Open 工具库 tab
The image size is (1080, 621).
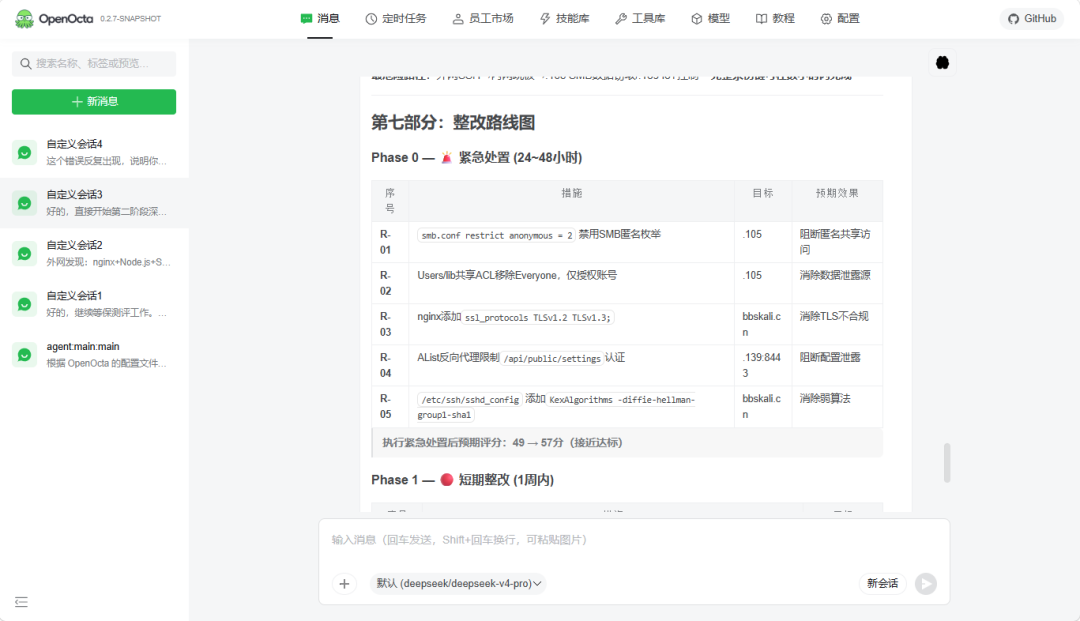click(641, 19)
